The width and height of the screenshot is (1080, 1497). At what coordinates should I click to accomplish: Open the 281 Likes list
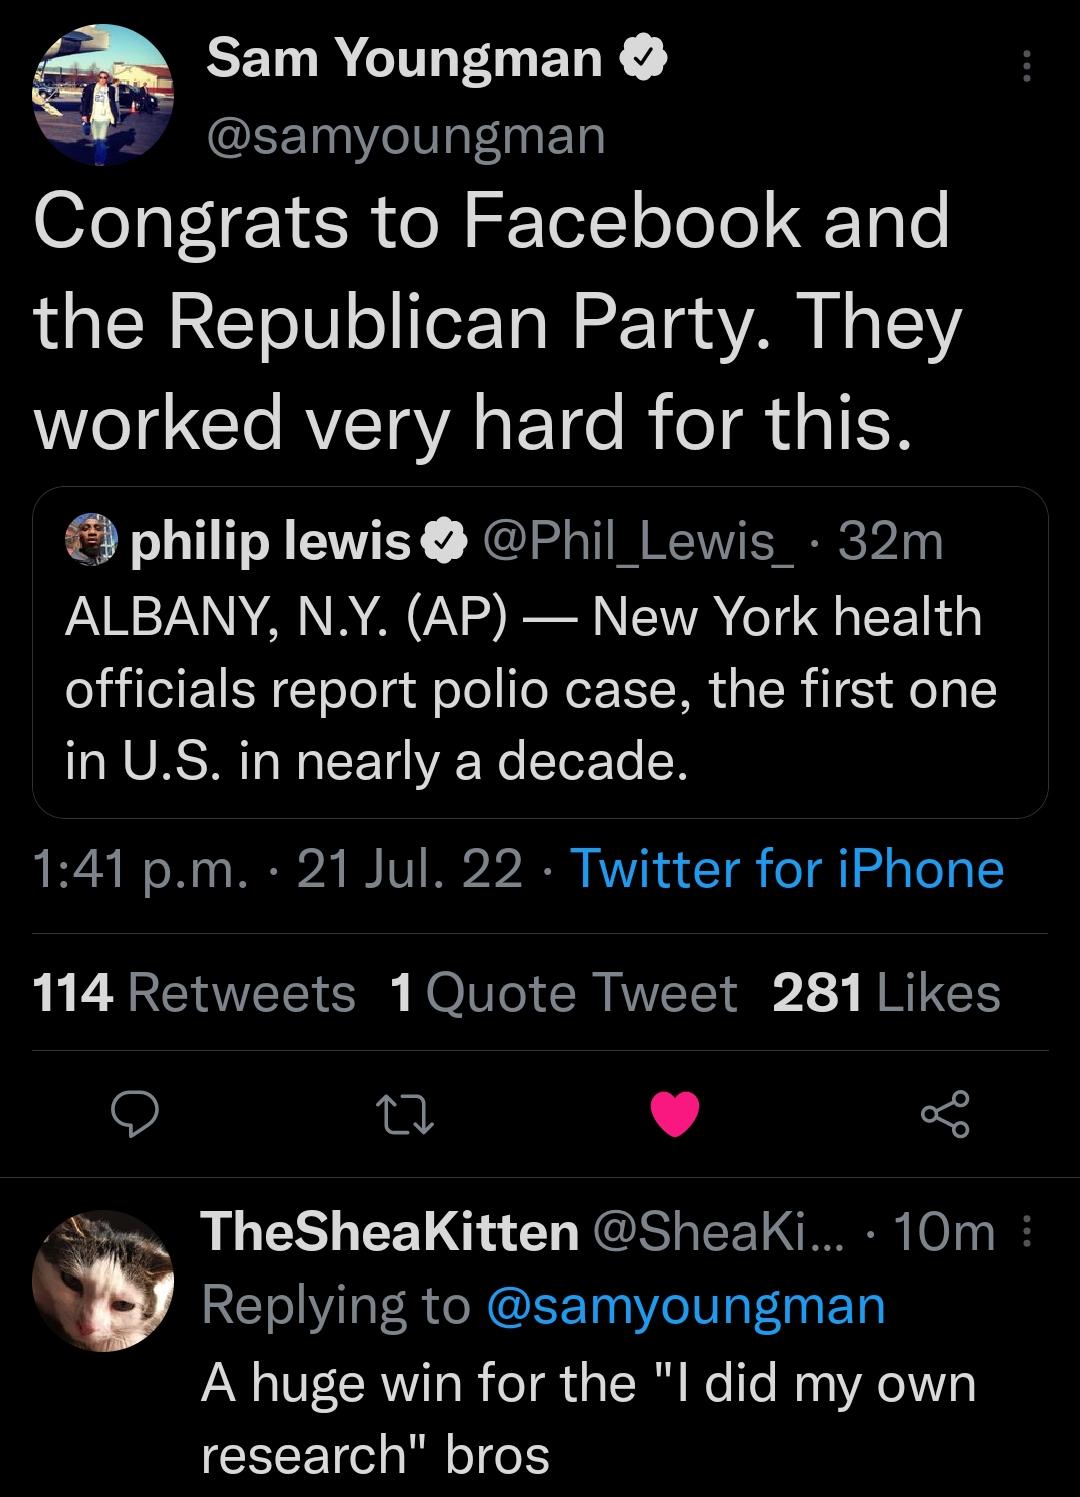tap(888, 994)
